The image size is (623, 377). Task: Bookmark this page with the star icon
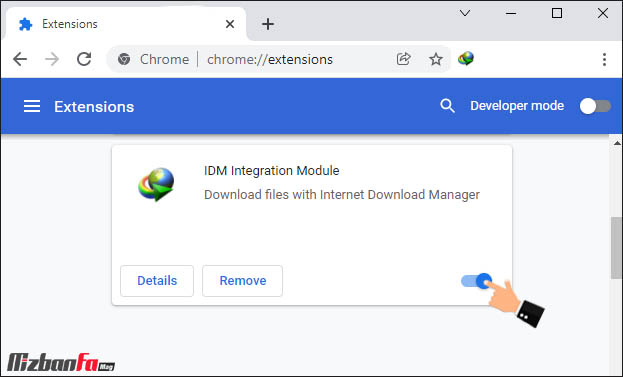tap(436, 60)
